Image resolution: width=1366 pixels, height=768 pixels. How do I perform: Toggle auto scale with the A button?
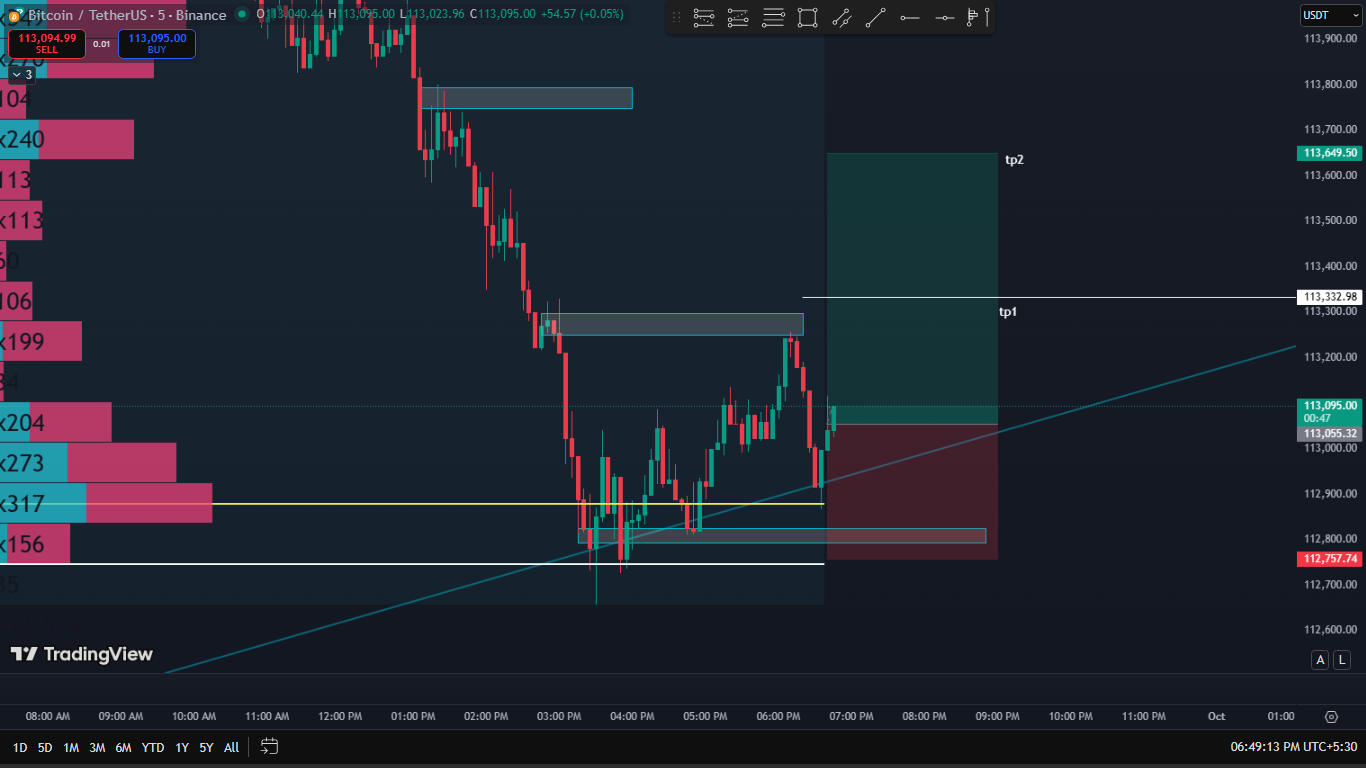tap(1321, 660)
